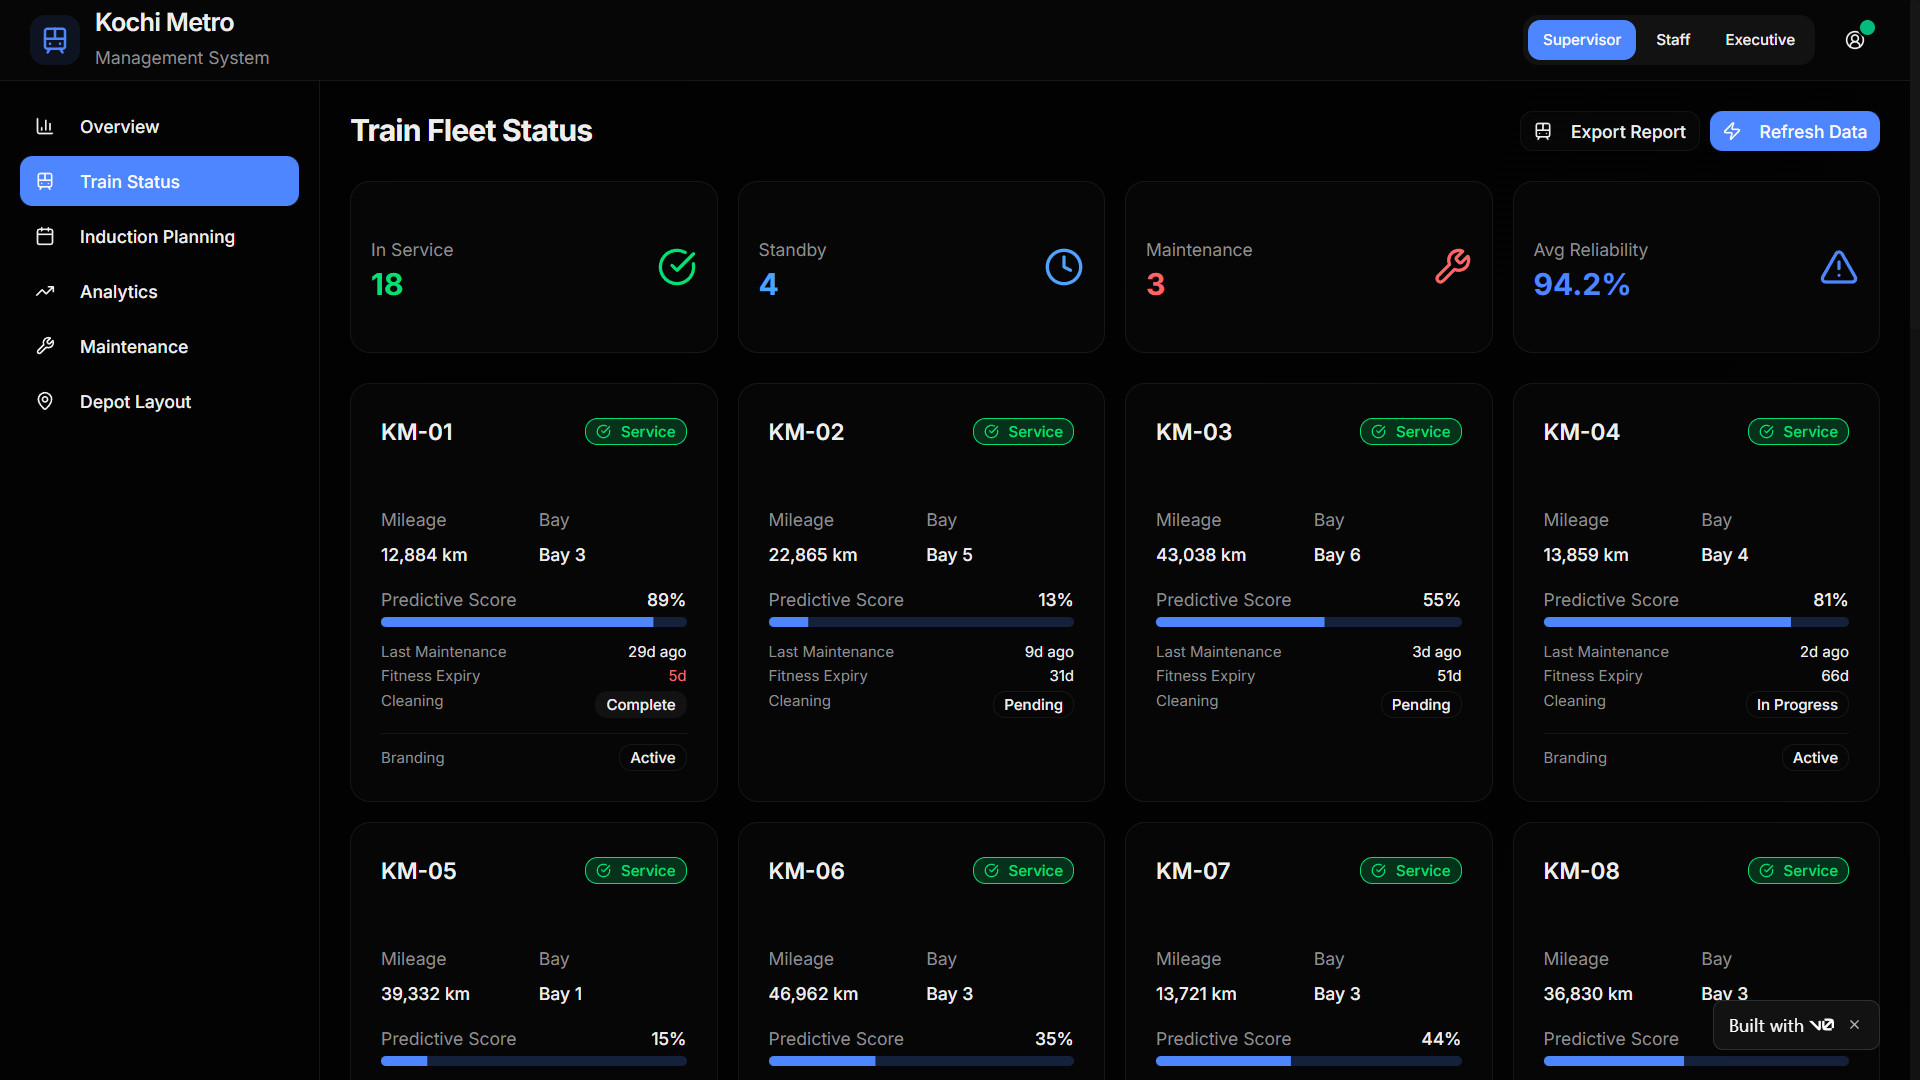Click the In Service checkmark icon
Viewport: 1920px width, 1080px height.
tap(677, 267)
